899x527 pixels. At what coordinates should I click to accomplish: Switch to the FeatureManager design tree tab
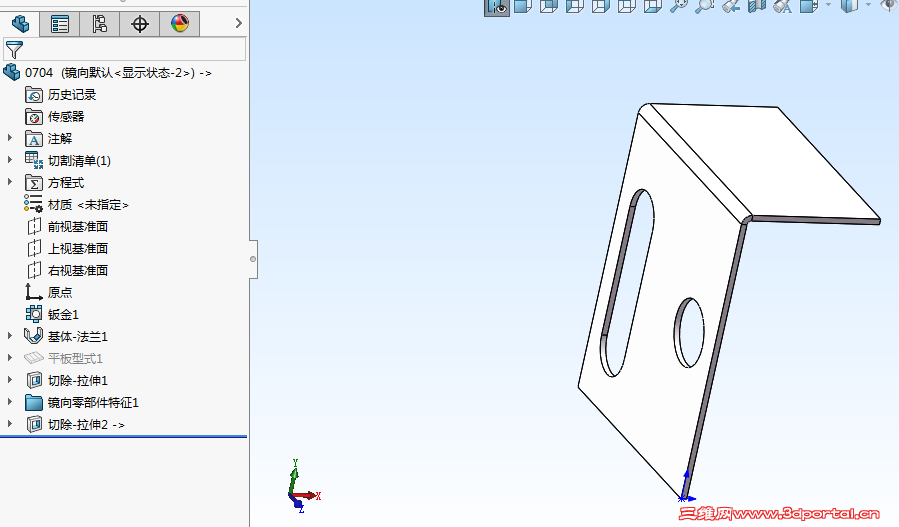[x=20, y=24]
